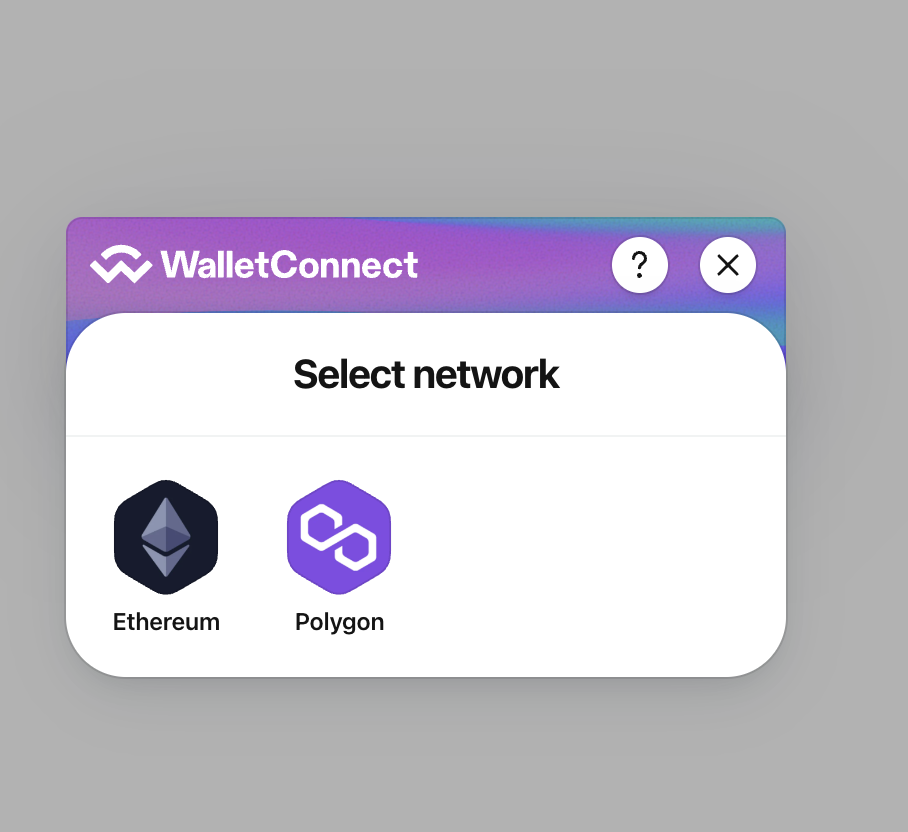Screen dimensions: 908x832
Task: Click the WalletConnect wave logo icon
Action: (121, 264)
